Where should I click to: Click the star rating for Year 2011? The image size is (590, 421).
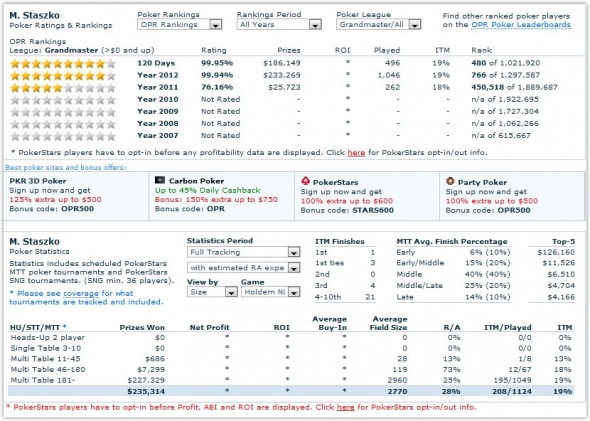[63, 88]
